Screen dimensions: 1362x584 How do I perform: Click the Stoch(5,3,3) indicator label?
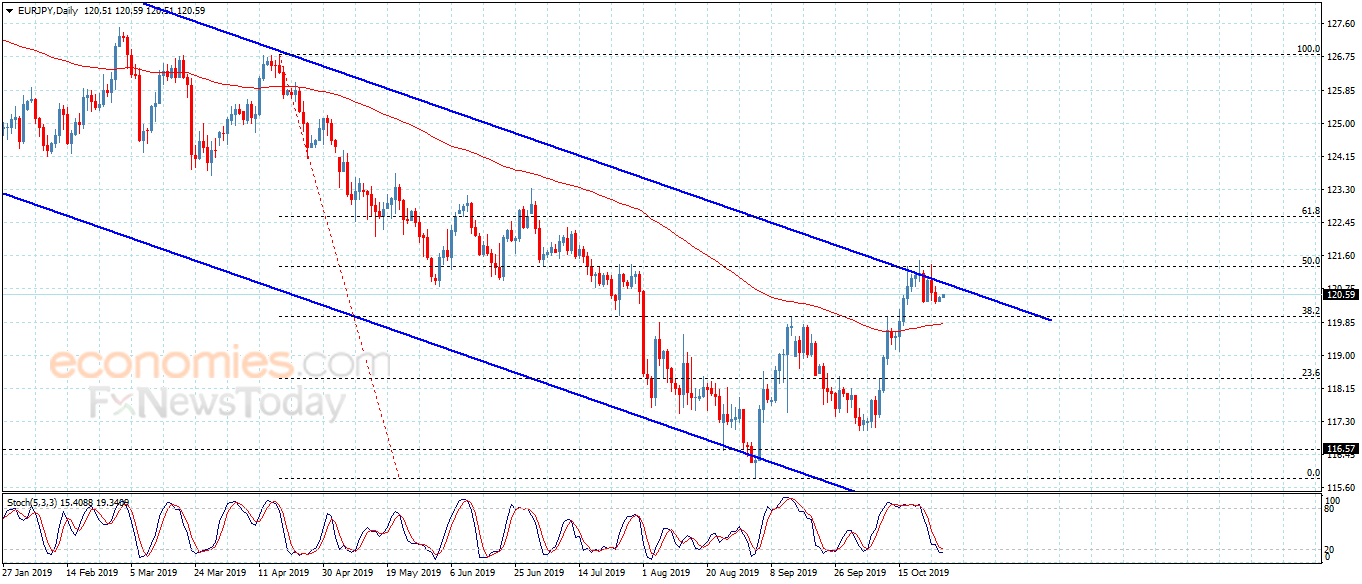tap(32, 502)
